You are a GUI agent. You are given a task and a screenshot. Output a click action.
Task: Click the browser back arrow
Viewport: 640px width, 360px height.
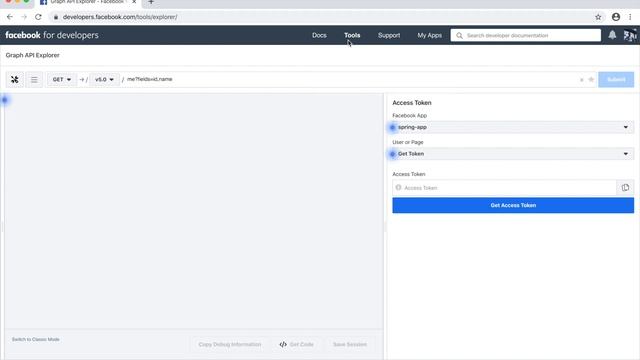[10, 17]
